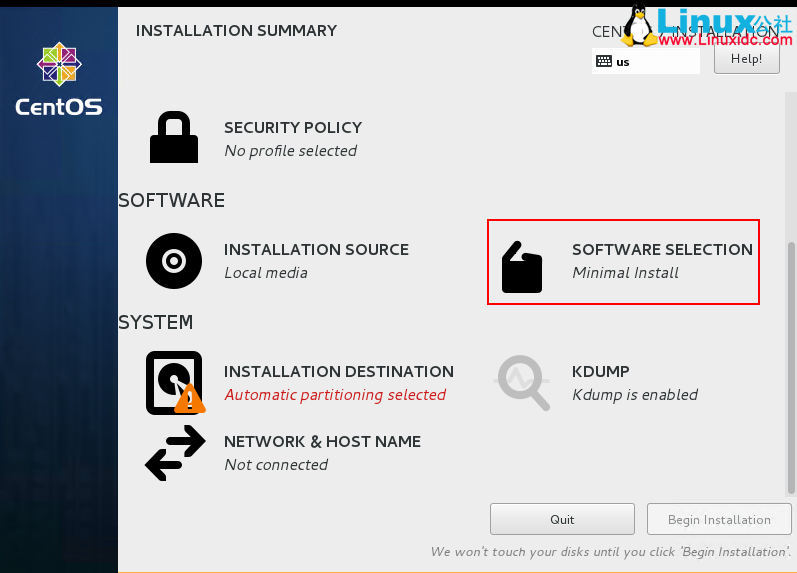Click the 'Kdump is enabled' text
Screen dimensions: 797x573
pyautogui.click(x=634, y=395)
